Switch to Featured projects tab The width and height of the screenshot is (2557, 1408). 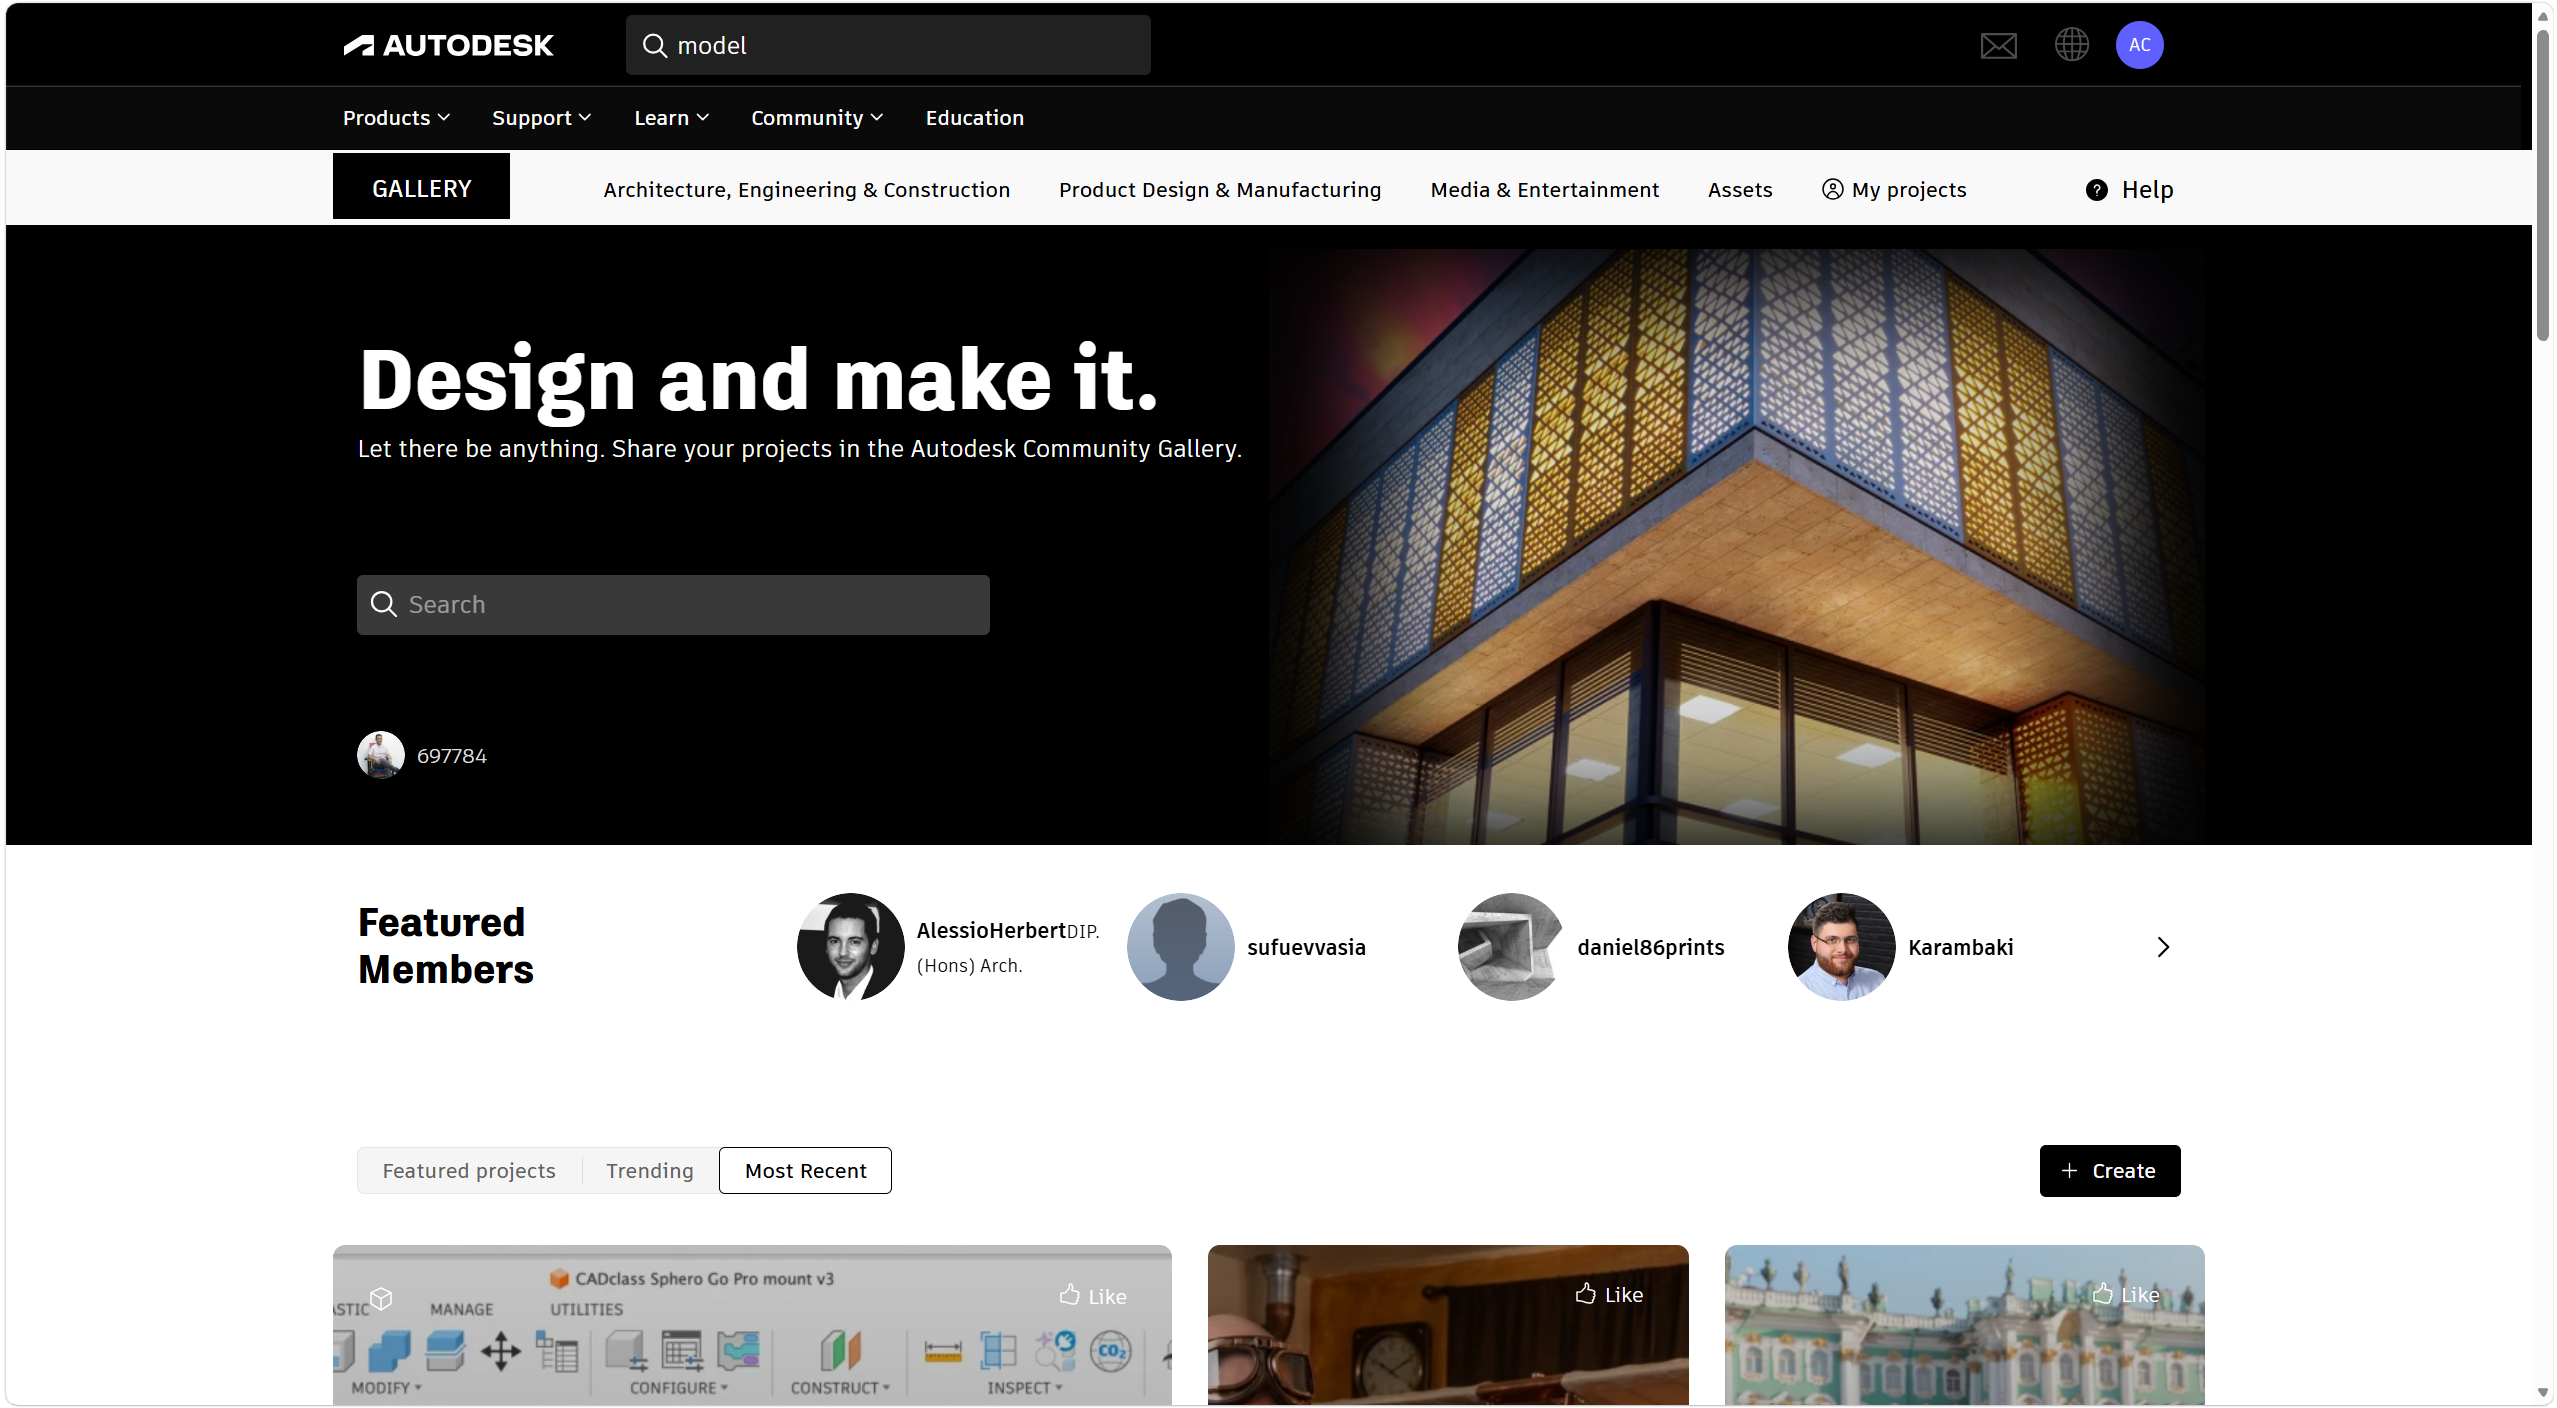pos(469,1171)
